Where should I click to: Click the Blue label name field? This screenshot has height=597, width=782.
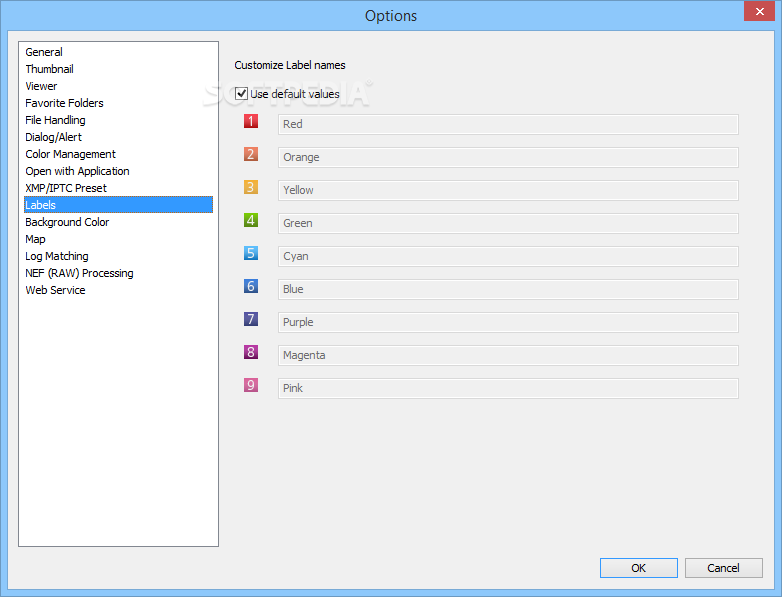pos(508,289)
